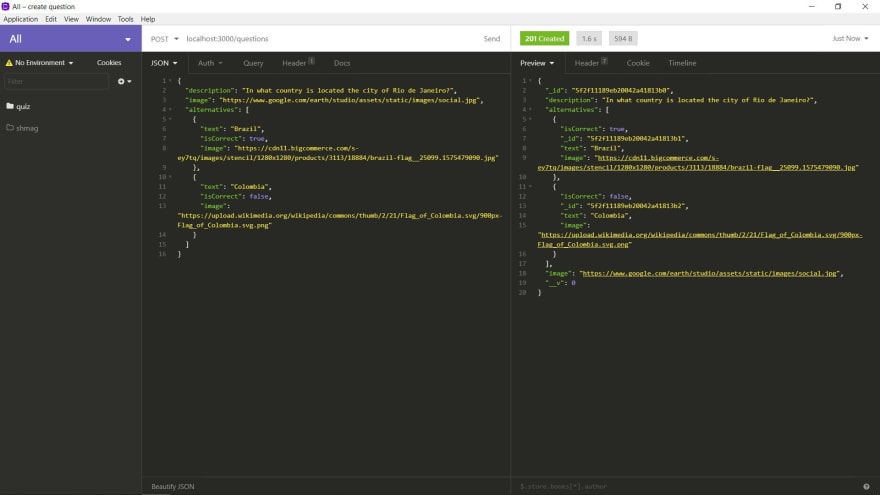Open the google earth social.jpg link in response
Image resolution: width=880 pixels, height=495 pixels.
point(709,273)
